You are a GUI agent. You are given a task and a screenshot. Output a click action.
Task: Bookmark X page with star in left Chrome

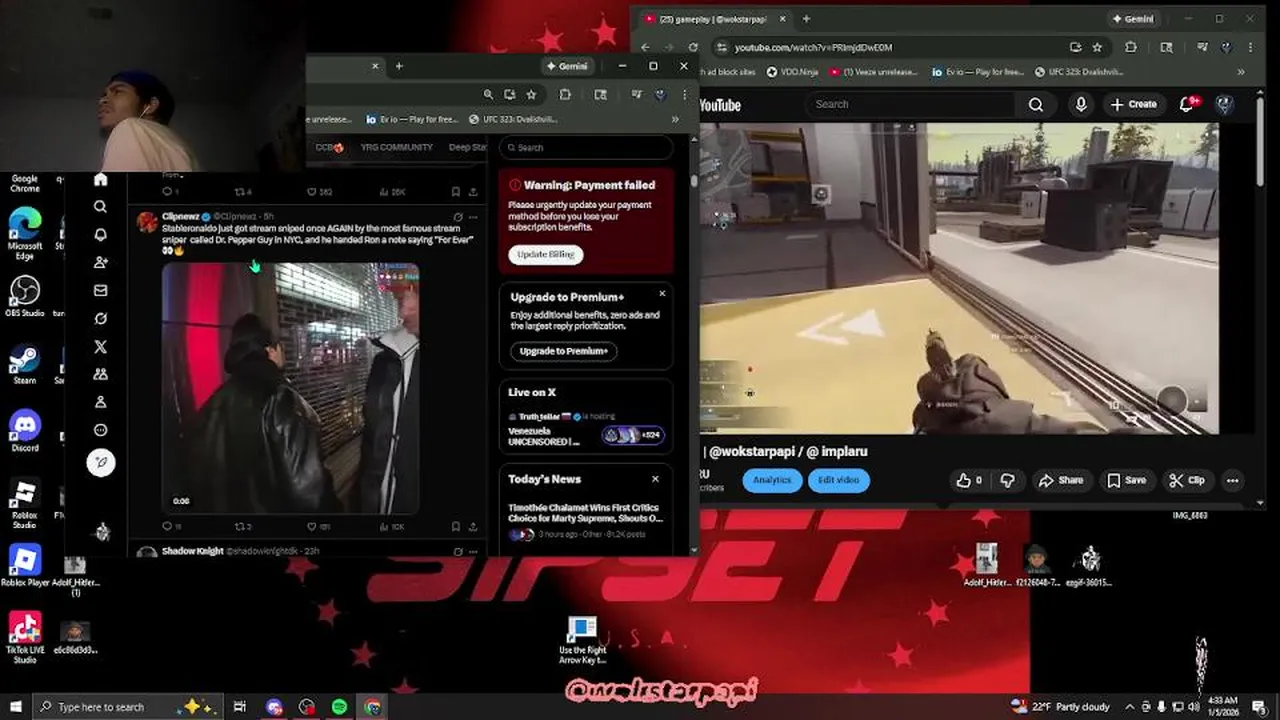[x=531, y=94]
